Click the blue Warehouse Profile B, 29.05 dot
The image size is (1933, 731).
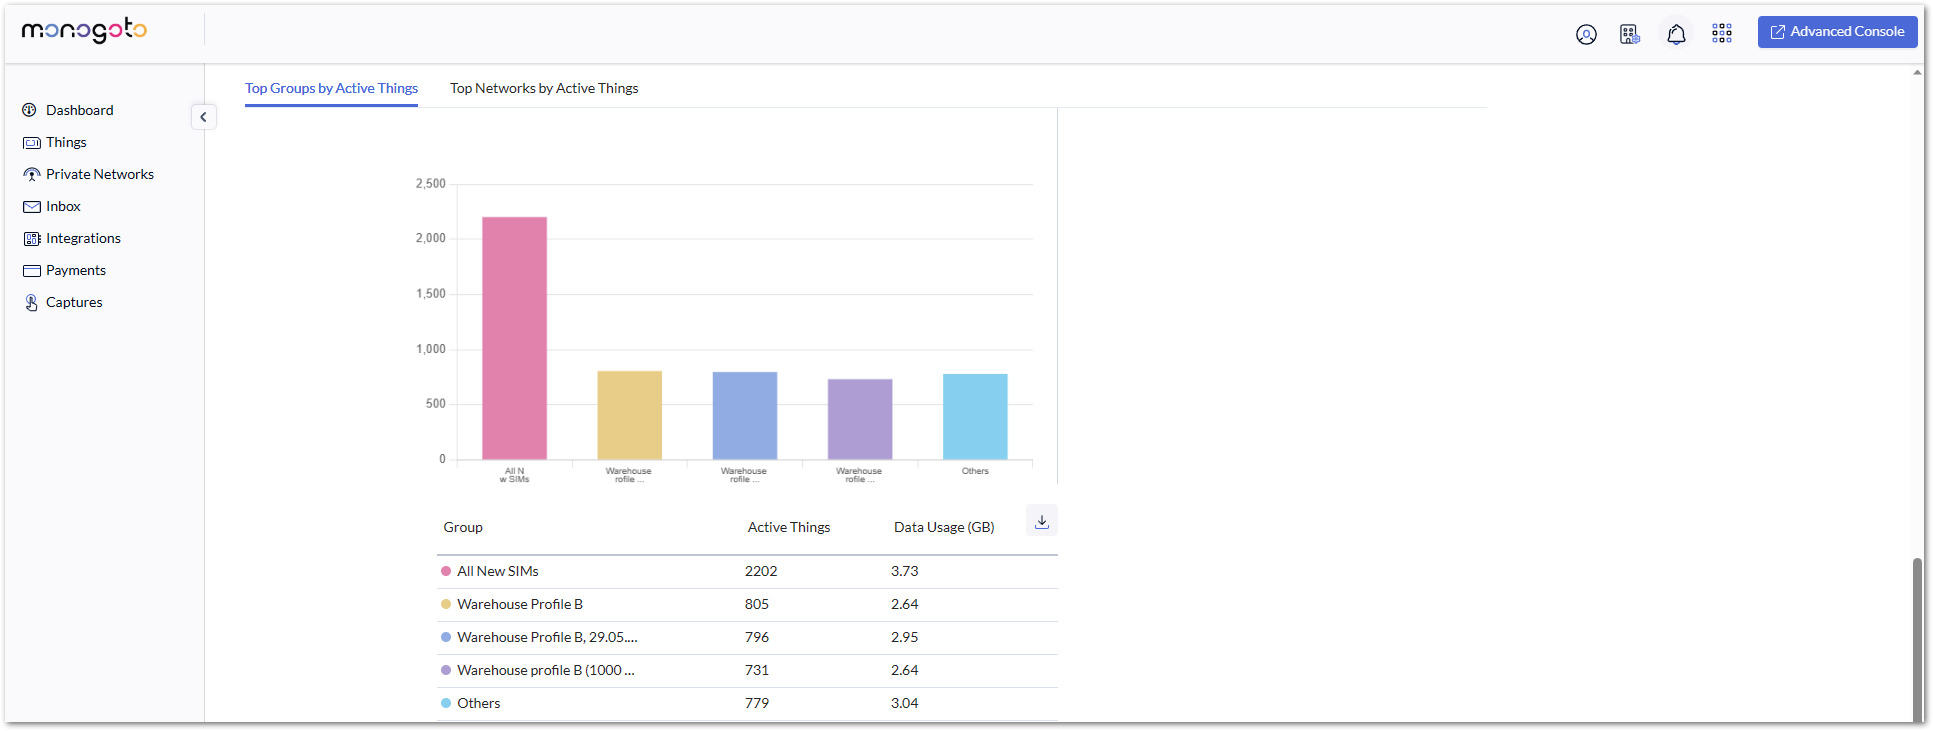click(x=446, y=637)
